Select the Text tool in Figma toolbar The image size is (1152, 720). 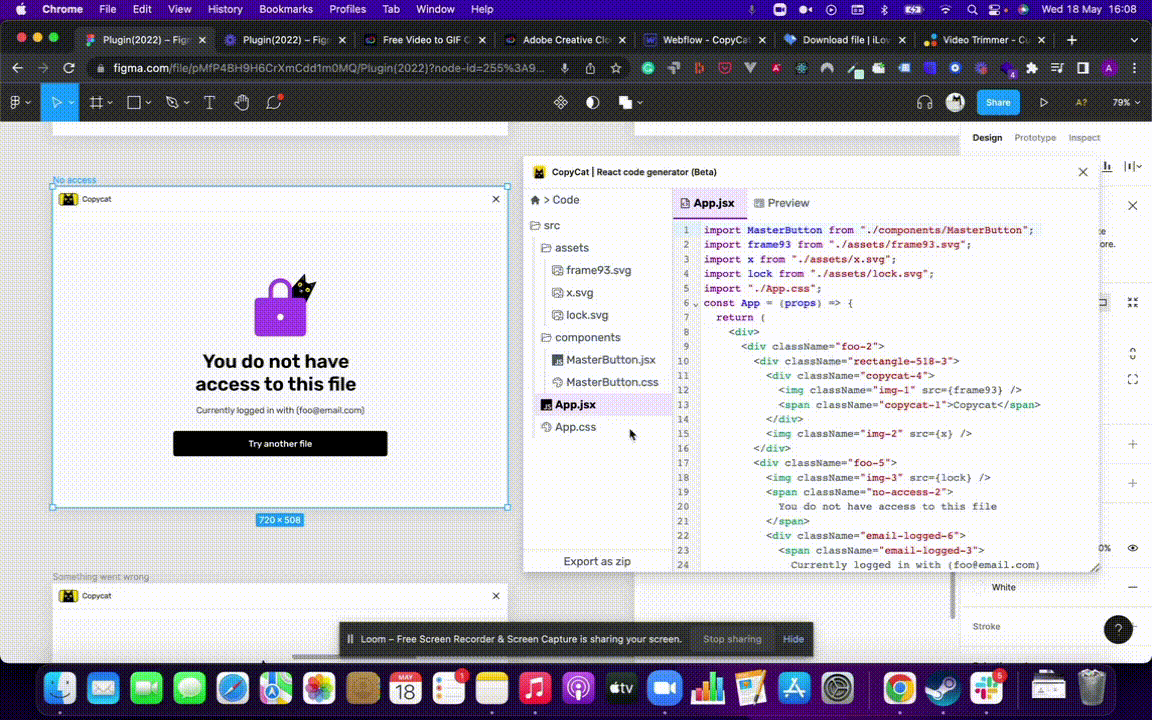(x=209, y=103)
